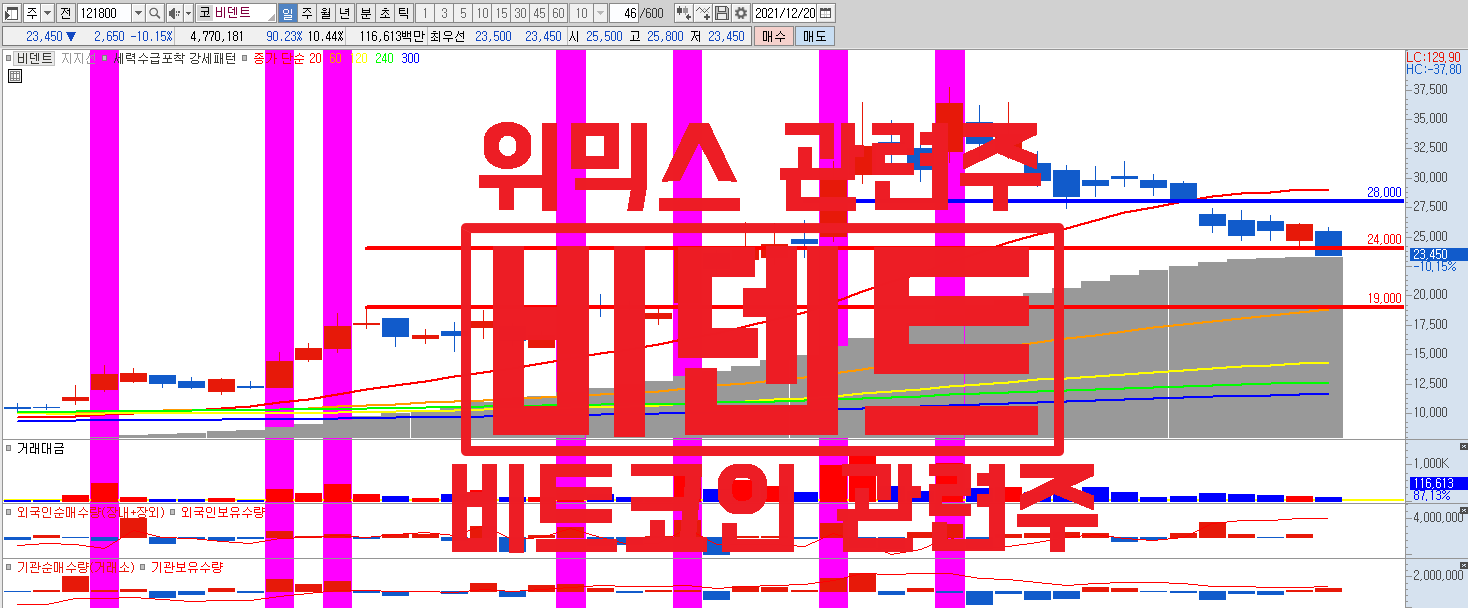This screenshot has width=1468, height=608.
Task: Click the 외국인보유수량 indicator label
Action: pyautogui.click(x=222, y=512)
